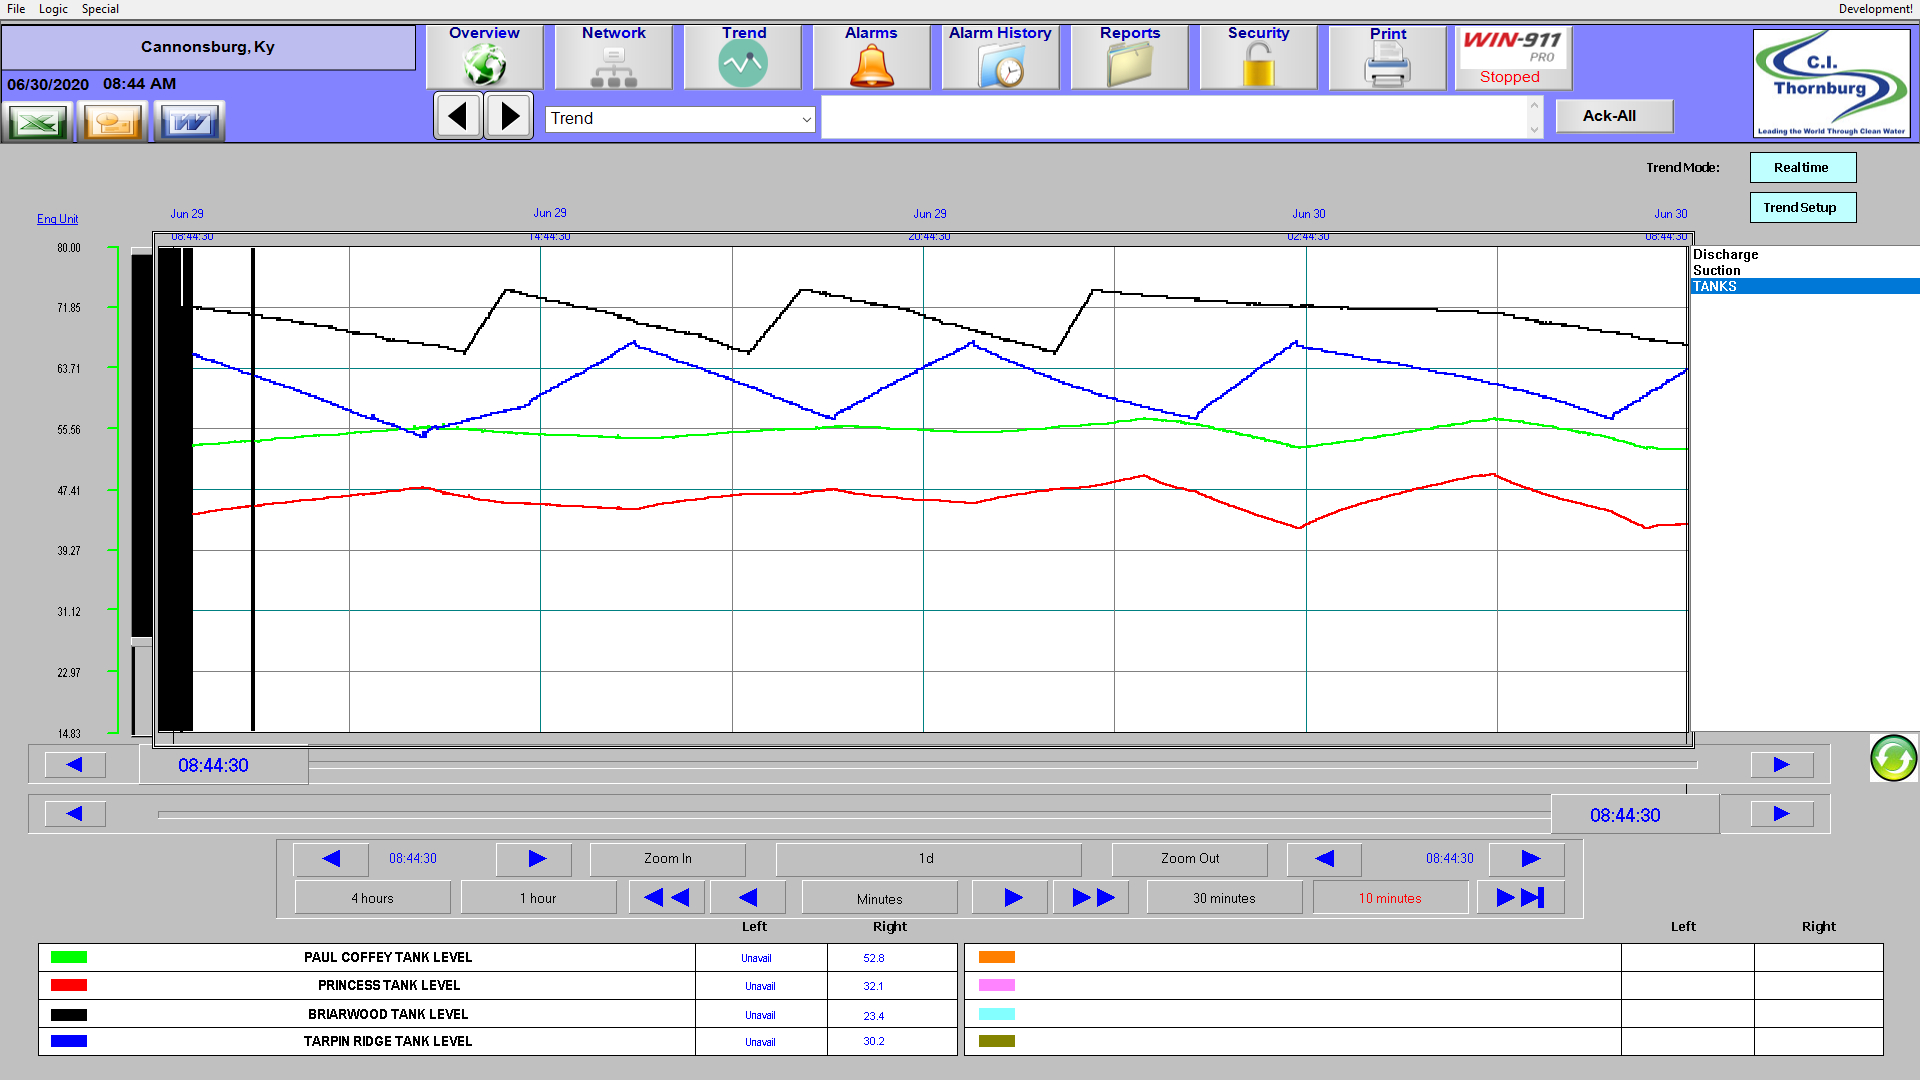Click the Zoom In button

click(x=667, y=859)
